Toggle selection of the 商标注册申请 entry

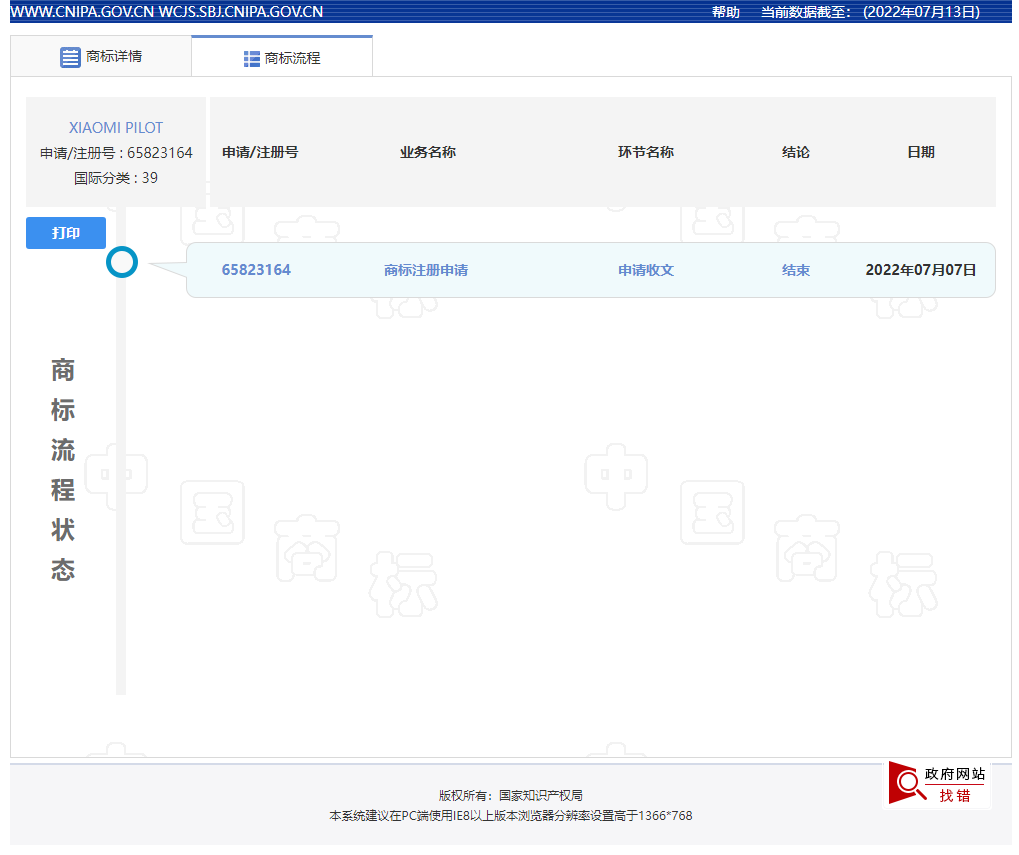(x=428, y=270)
